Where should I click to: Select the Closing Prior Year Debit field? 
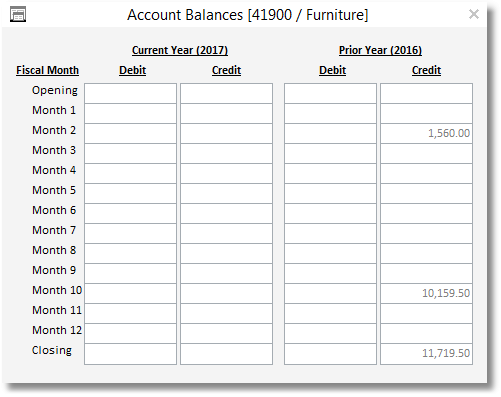coord(330,354)
